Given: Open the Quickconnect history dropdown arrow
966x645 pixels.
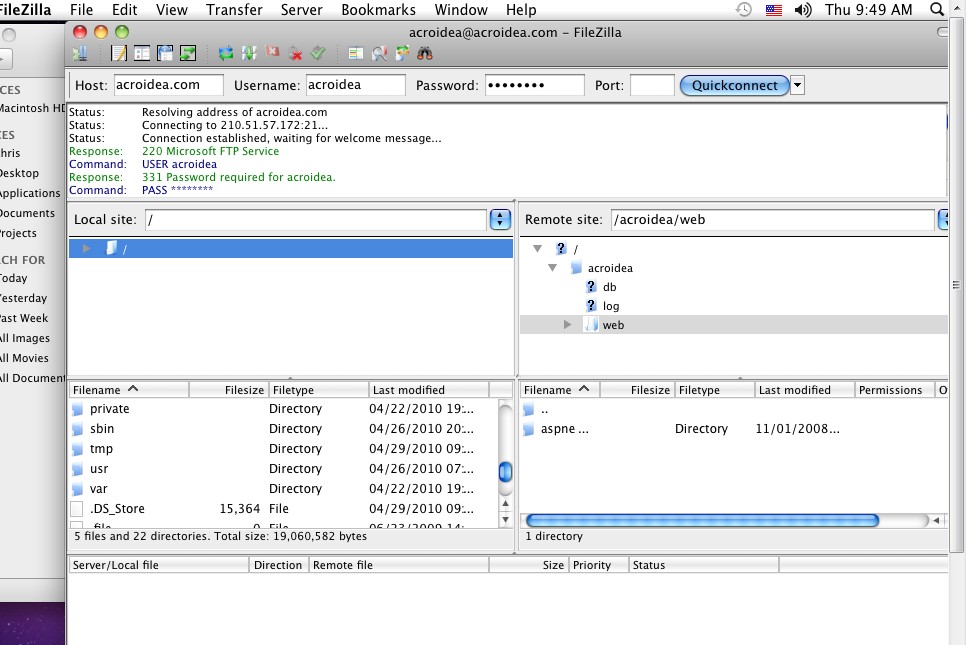Looking at the screenshot, I should click(x=797, y=85).
